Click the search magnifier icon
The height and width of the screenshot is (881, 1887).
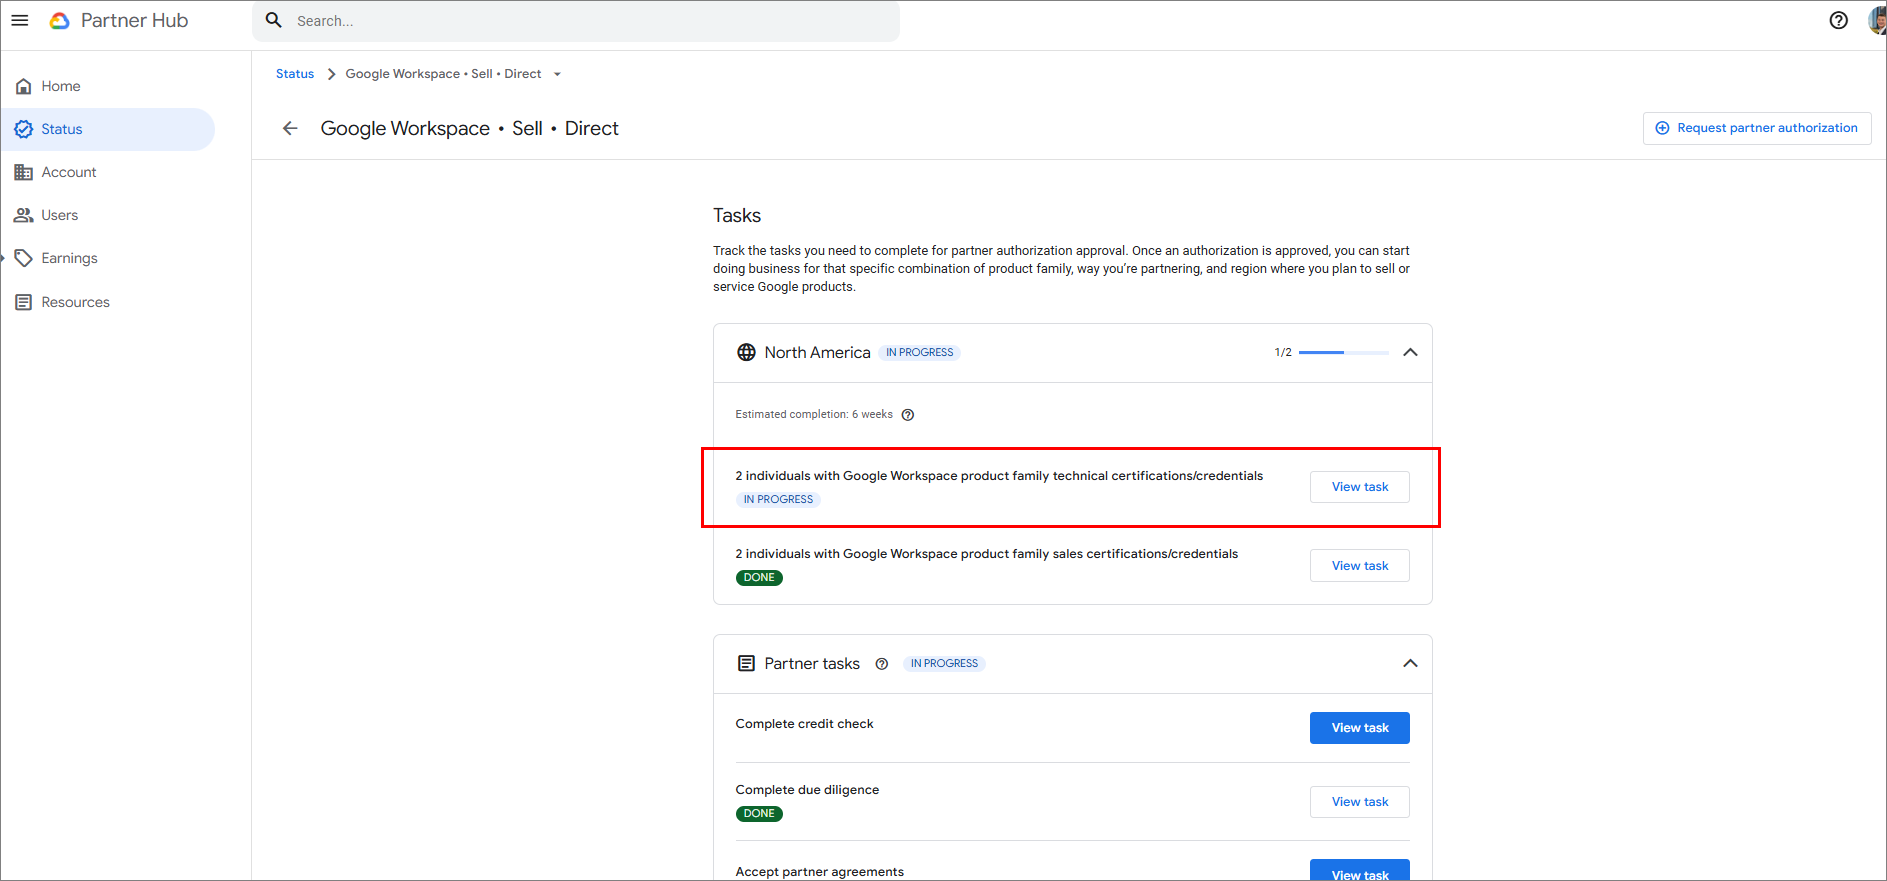pyautogui.click(x=274, y=20)
